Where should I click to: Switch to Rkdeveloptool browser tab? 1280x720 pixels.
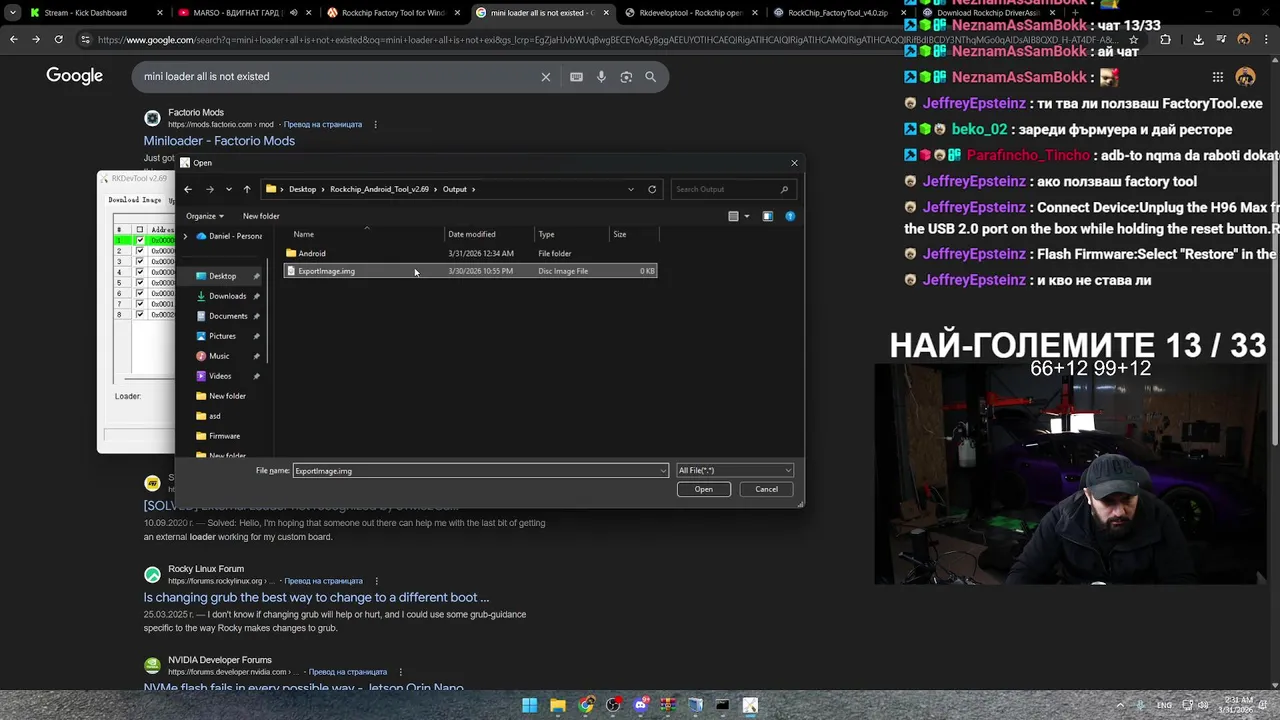click(x=690, y=13)
